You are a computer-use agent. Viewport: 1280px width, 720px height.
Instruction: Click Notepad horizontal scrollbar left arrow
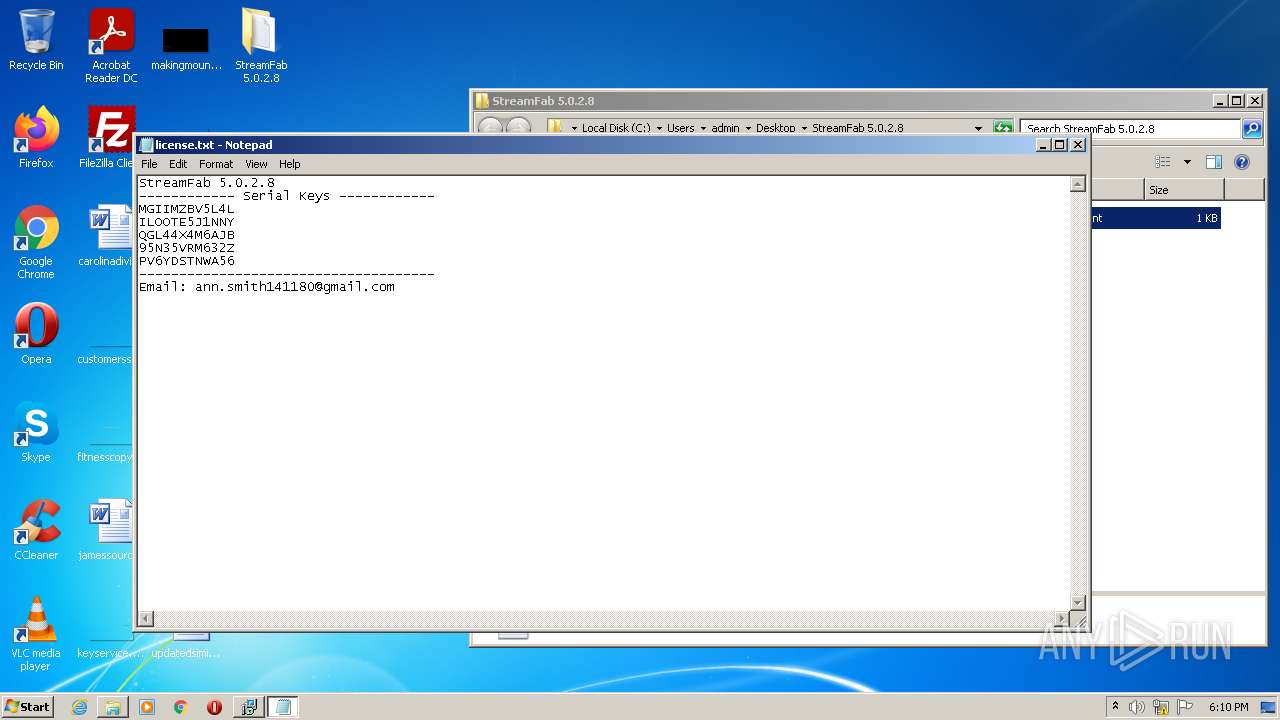click(146, 619)
